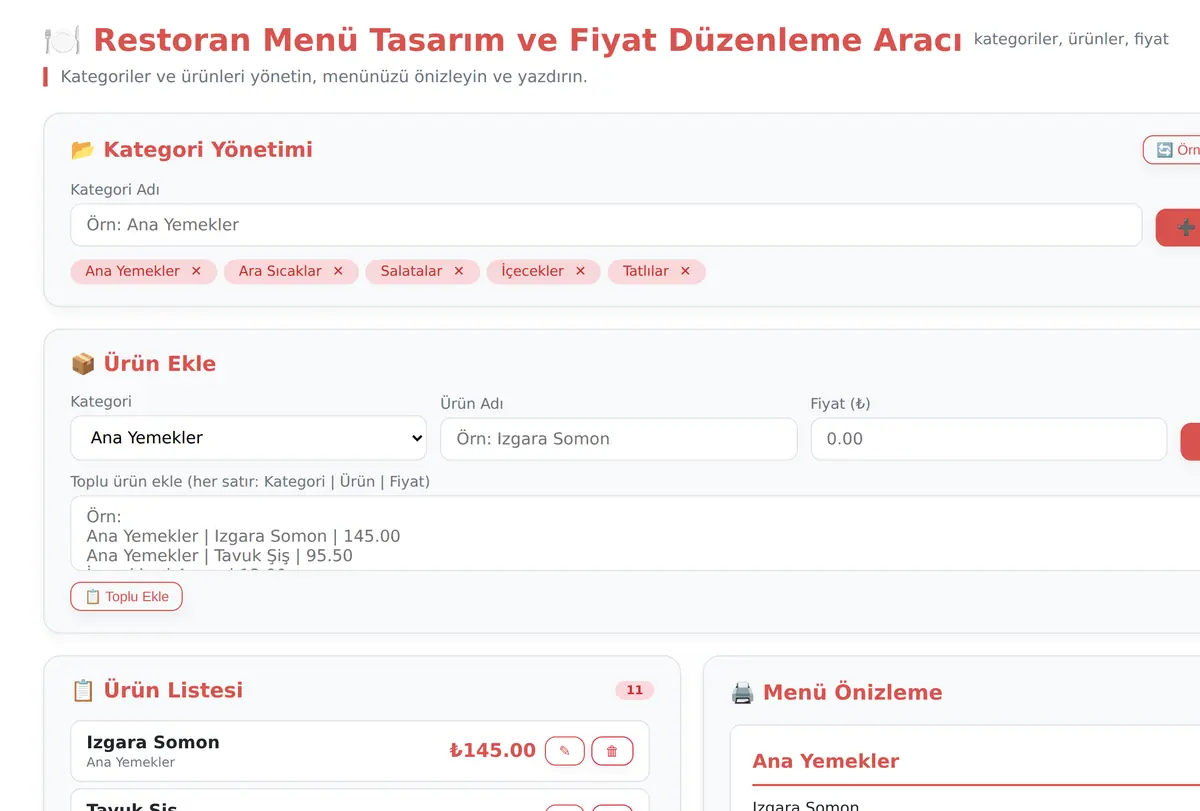This screenshot has width=1200, height=811.
Task: Remove the Ana Yemekler category chip
Action: pos(196,271)
